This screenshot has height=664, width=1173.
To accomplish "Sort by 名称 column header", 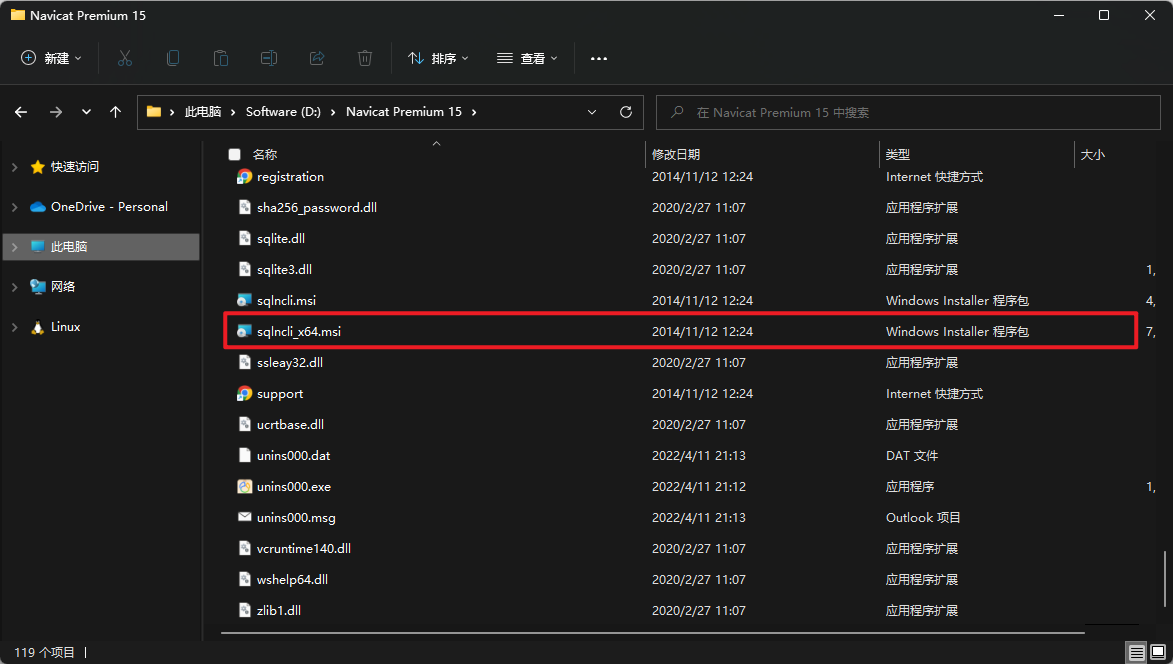I will (x=265, y=155).
